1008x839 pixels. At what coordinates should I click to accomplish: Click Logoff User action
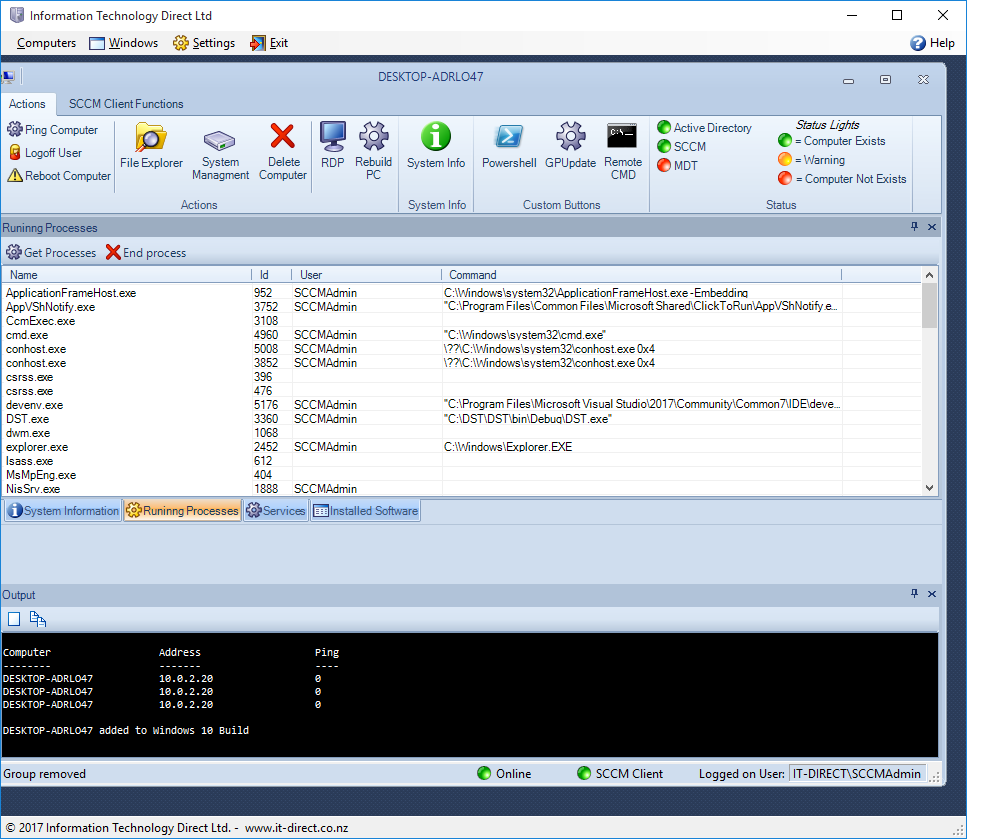[46, 153]
